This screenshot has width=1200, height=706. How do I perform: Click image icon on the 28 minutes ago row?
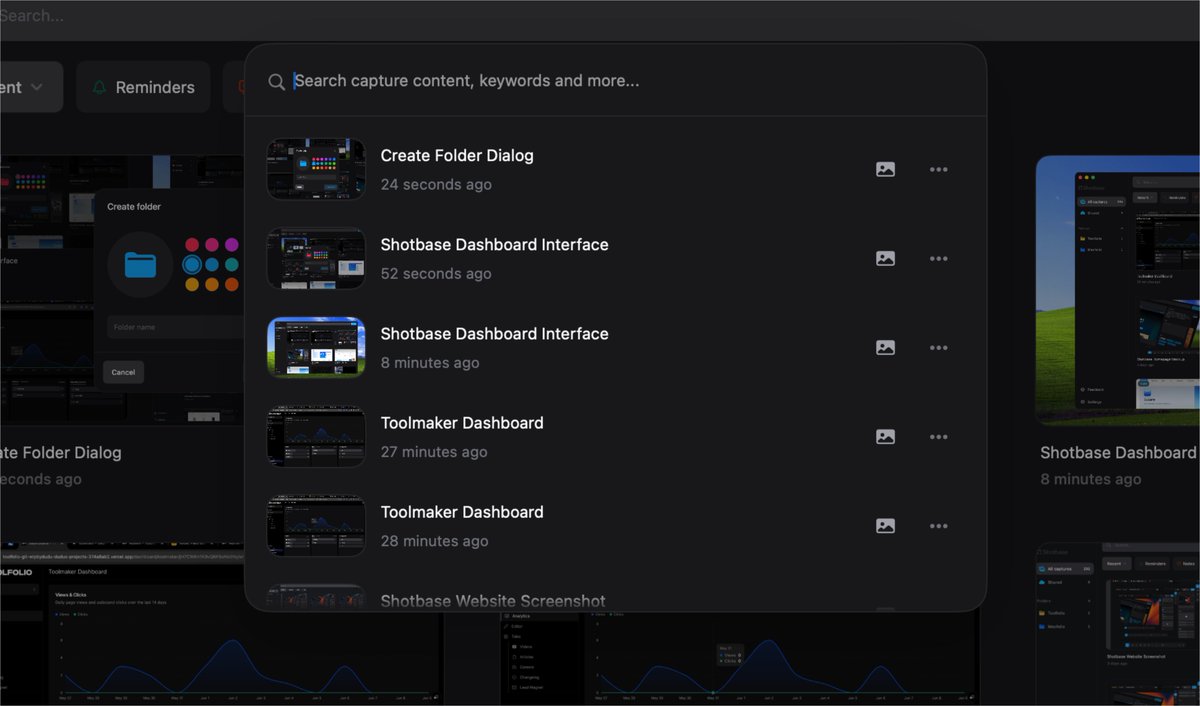[x=885, y=526]
